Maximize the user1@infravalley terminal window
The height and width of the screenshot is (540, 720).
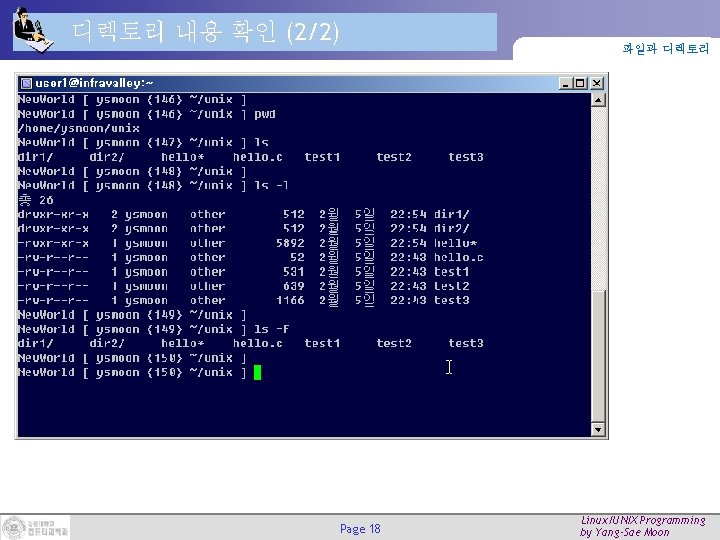click(580, 83)
